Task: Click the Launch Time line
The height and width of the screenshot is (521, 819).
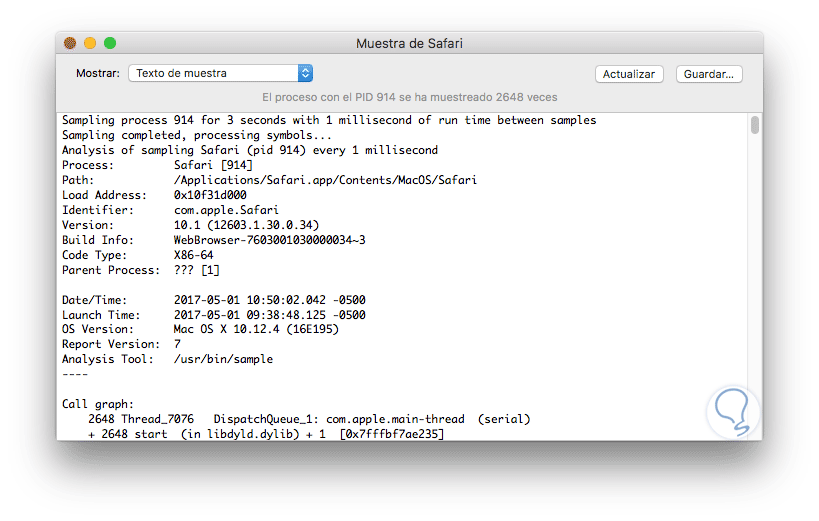Action: tap(213, 315)
